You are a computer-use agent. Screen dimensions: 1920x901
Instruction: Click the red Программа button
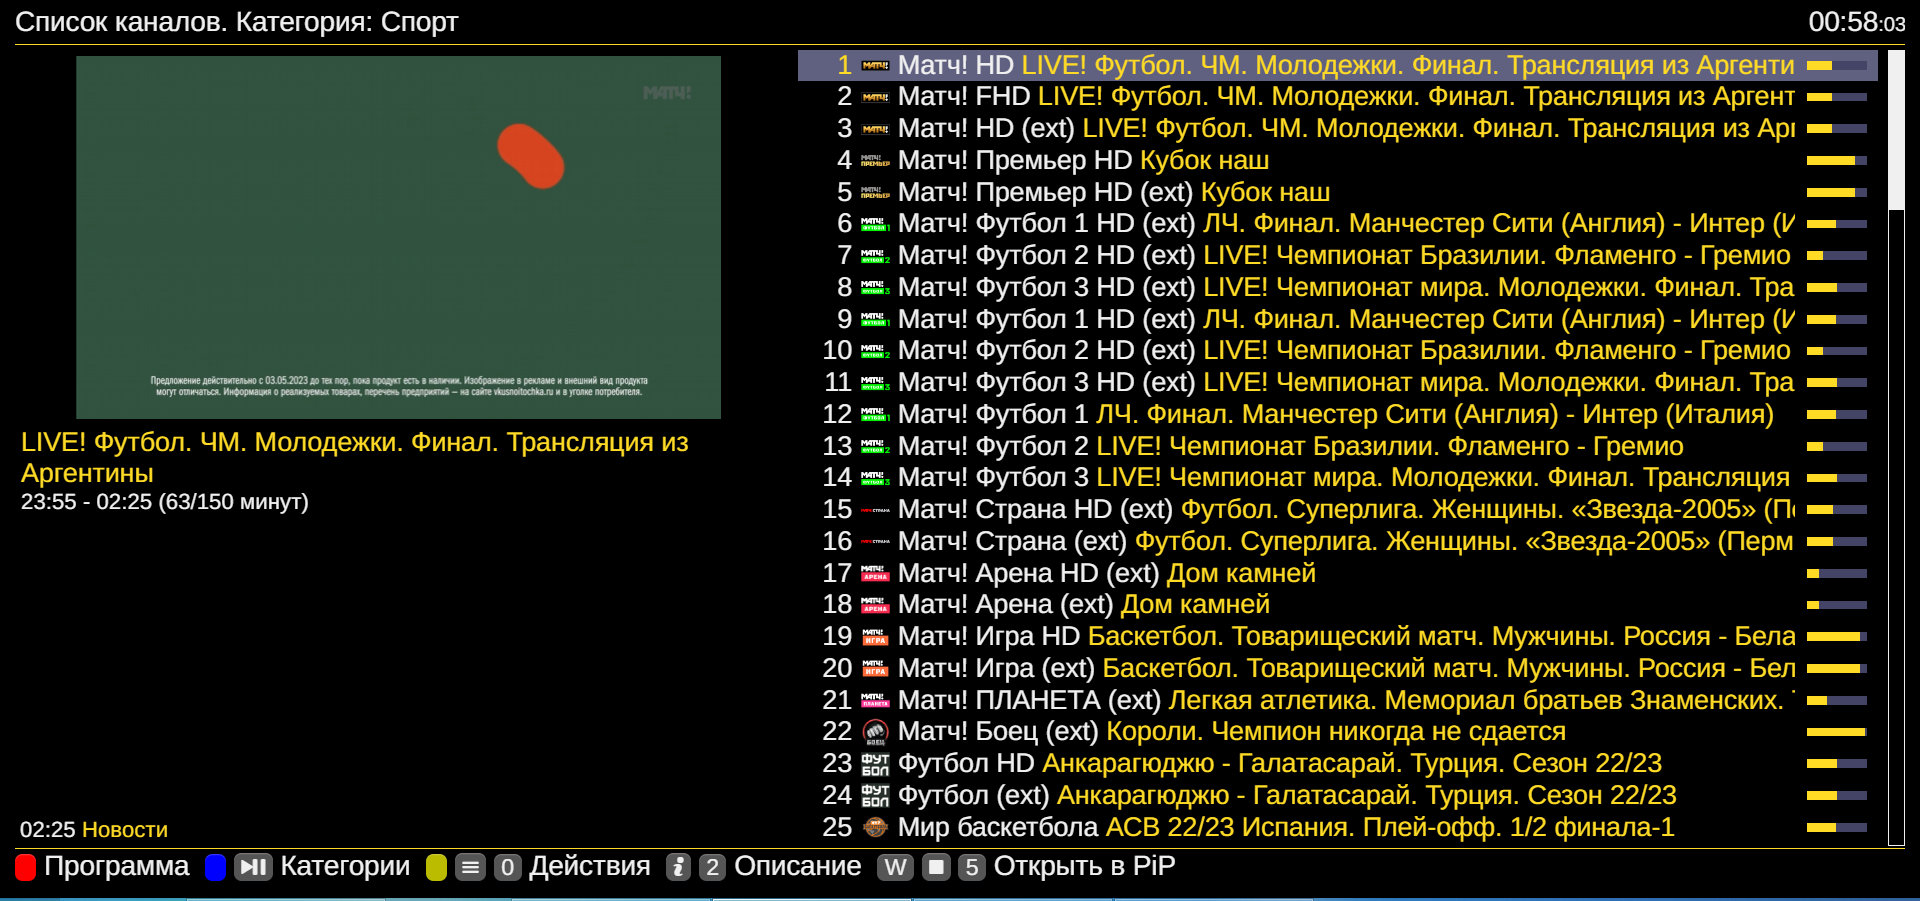tap(26, 867)
